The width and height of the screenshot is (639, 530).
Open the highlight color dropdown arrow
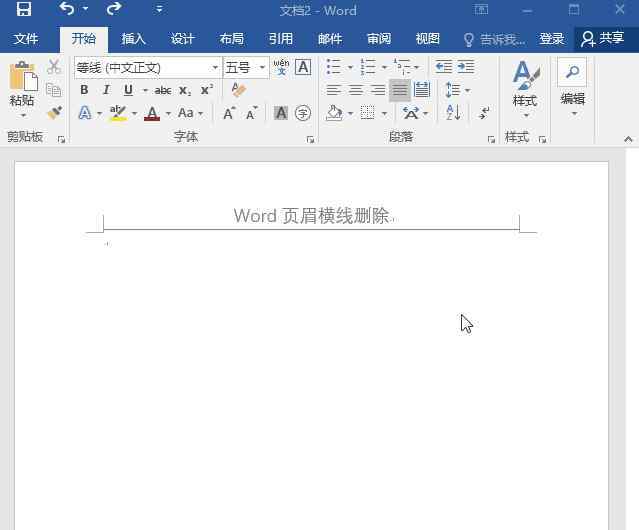(x=134, y=113)
